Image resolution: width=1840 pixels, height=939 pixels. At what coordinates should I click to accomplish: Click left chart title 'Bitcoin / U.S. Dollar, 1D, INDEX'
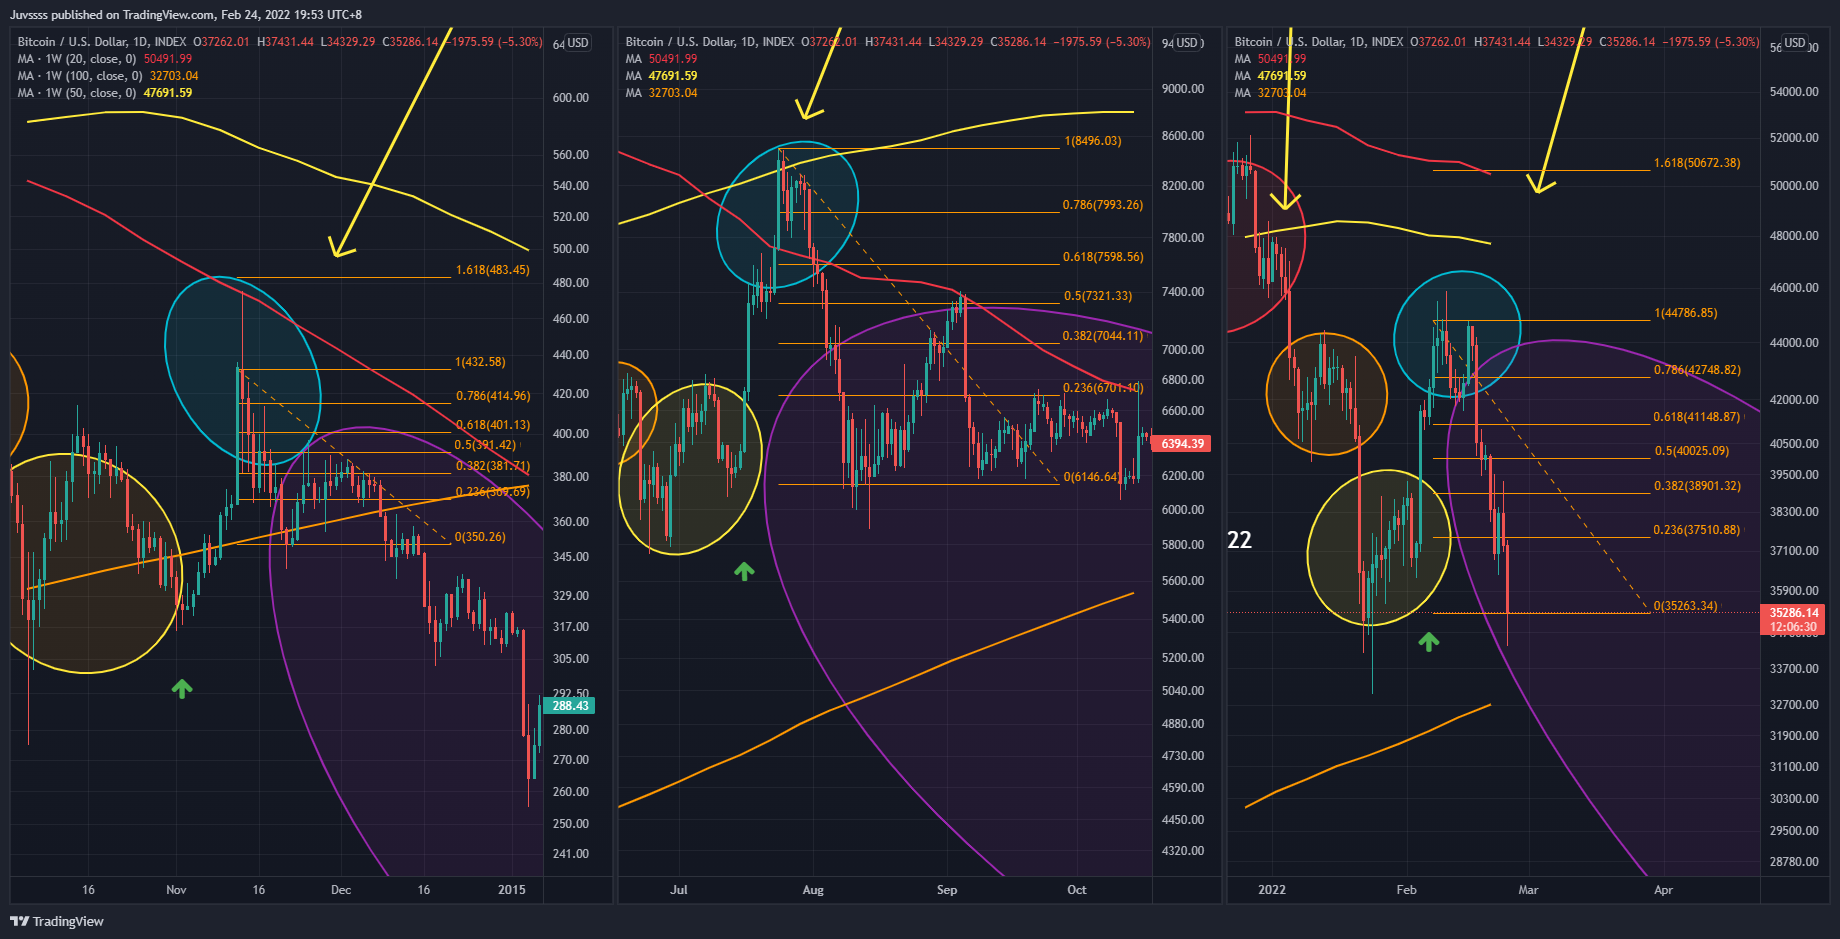pyautogui.click(x=102, y=42)
